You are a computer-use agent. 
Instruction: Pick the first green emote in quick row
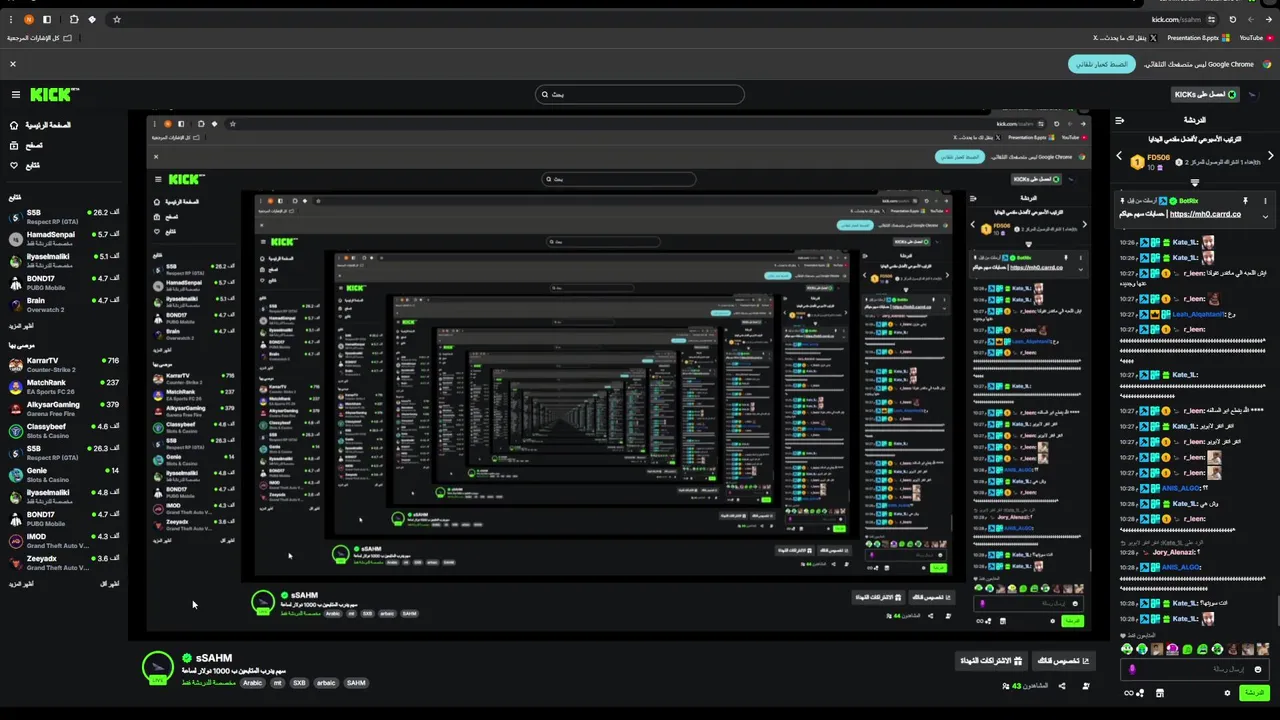(x=1127, y=649)
